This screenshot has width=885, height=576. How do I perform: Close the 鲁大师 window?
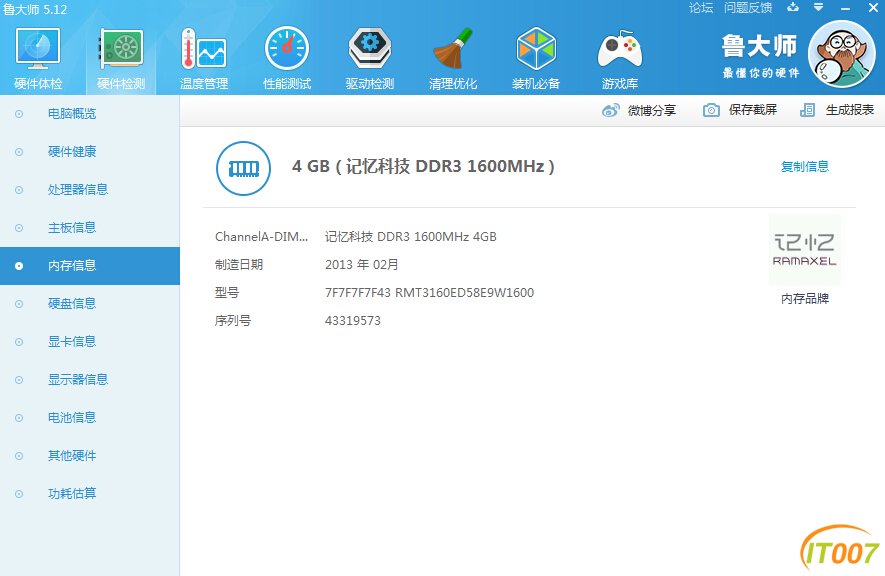tap(873, 8)
